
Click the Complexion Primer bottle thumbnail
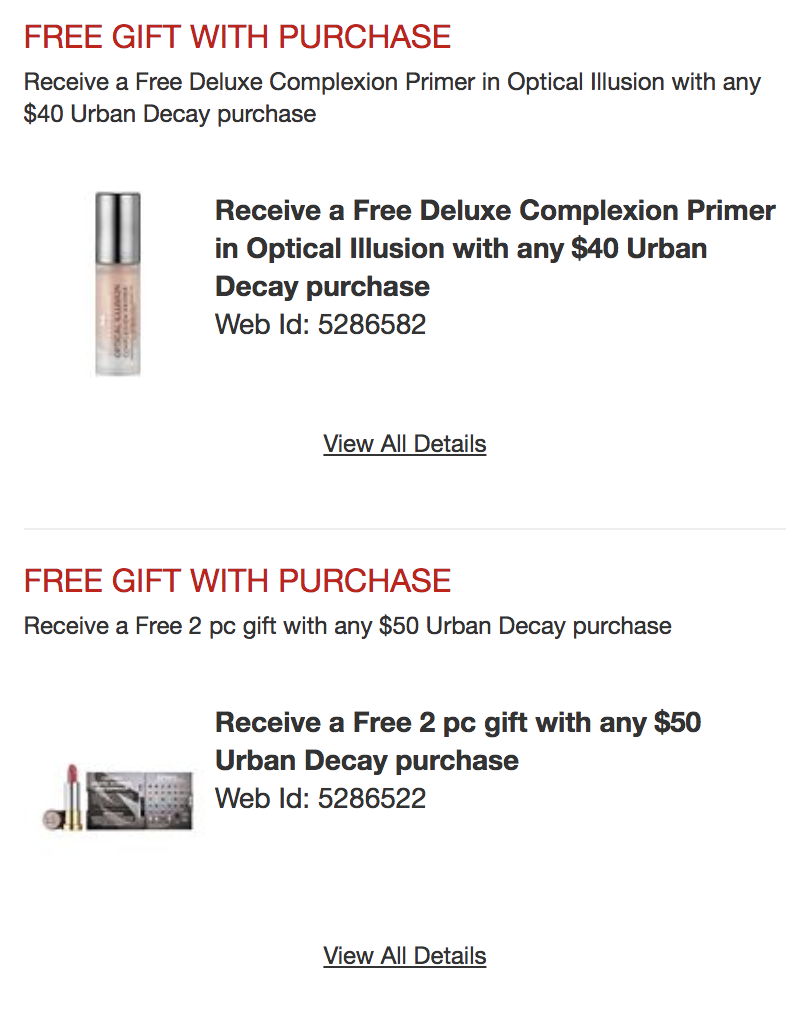coord(117,284)
